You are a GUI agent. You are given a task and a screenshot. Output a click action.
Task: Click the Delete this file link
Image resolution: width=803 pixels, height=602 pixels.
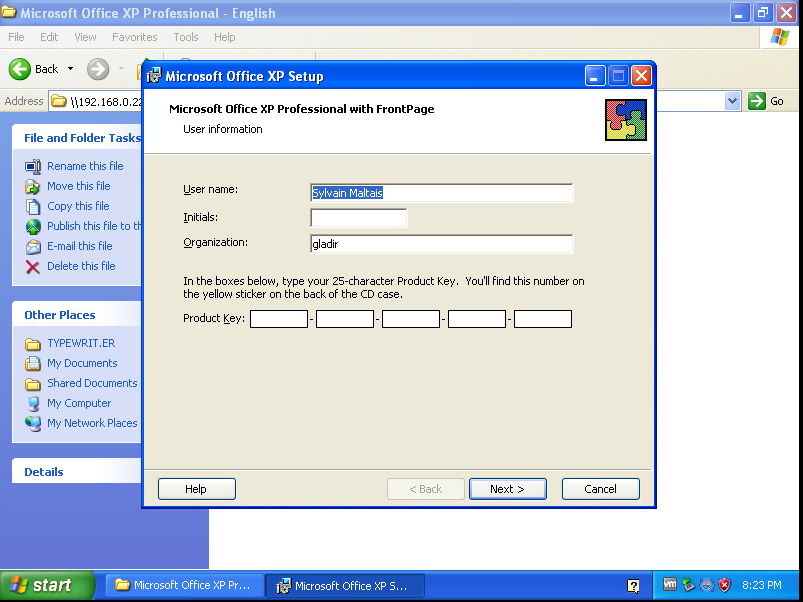(x=81, y=266)
